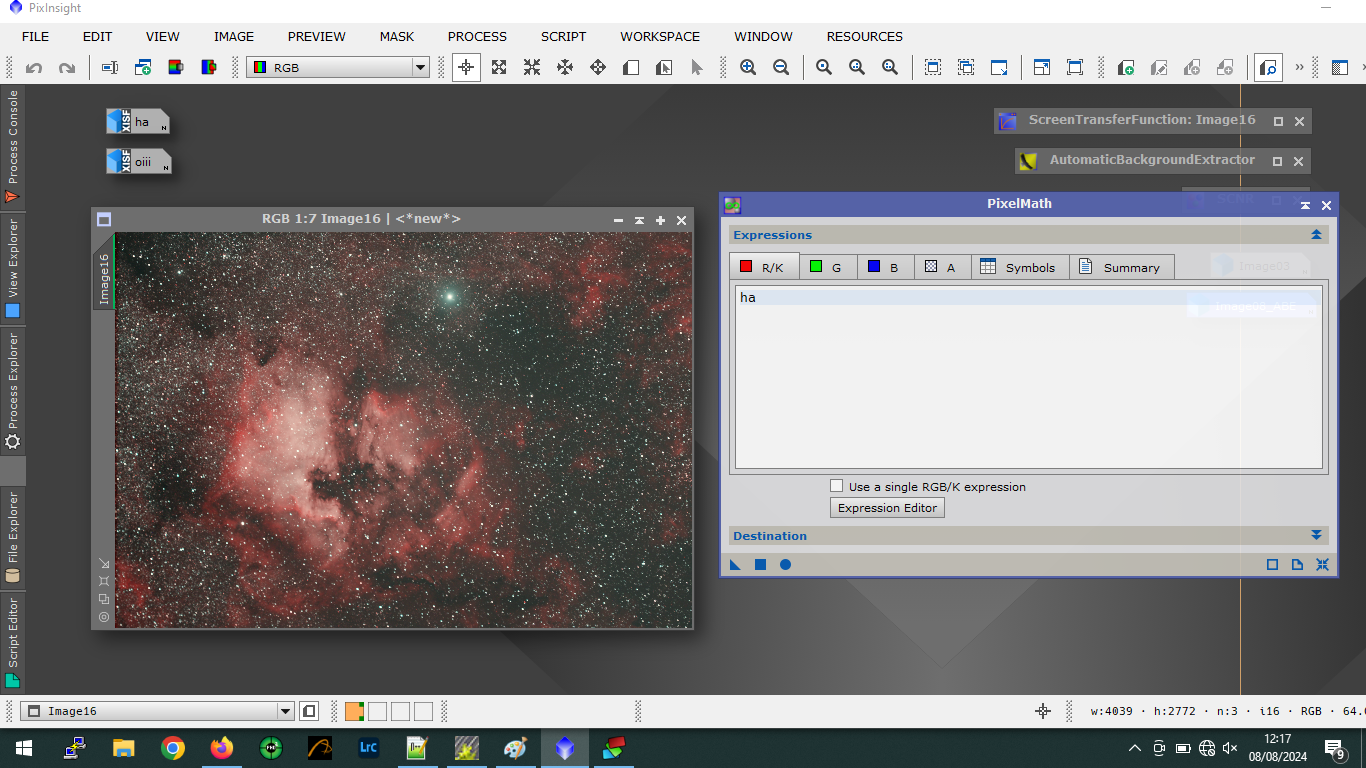Click PixelMath Apply Global circle icon
1366x768 pixels.
click(785, 565)
